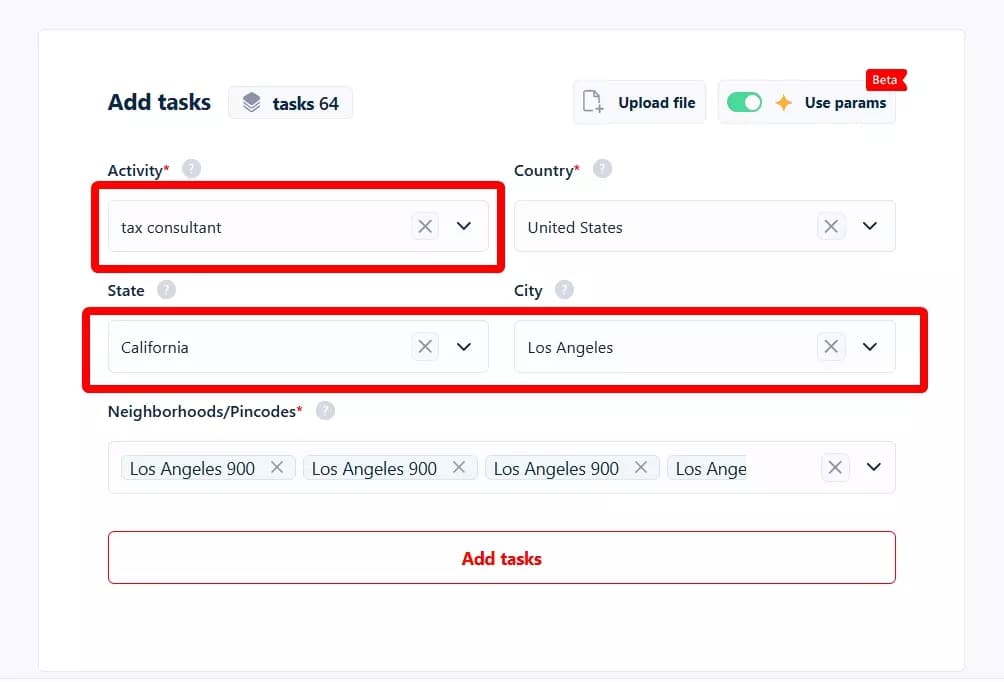Viewport: 1004px width, 682px height.
Task: Open the Country dropdown arrow
Action: pyautogui.click(x=870, y=226)
